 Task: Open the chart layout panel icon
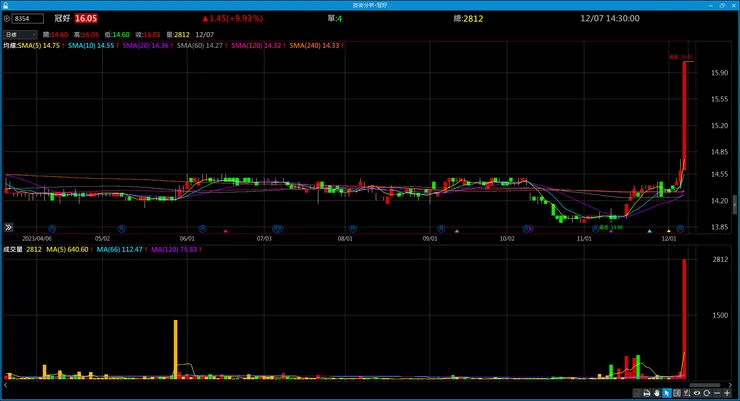677,393
